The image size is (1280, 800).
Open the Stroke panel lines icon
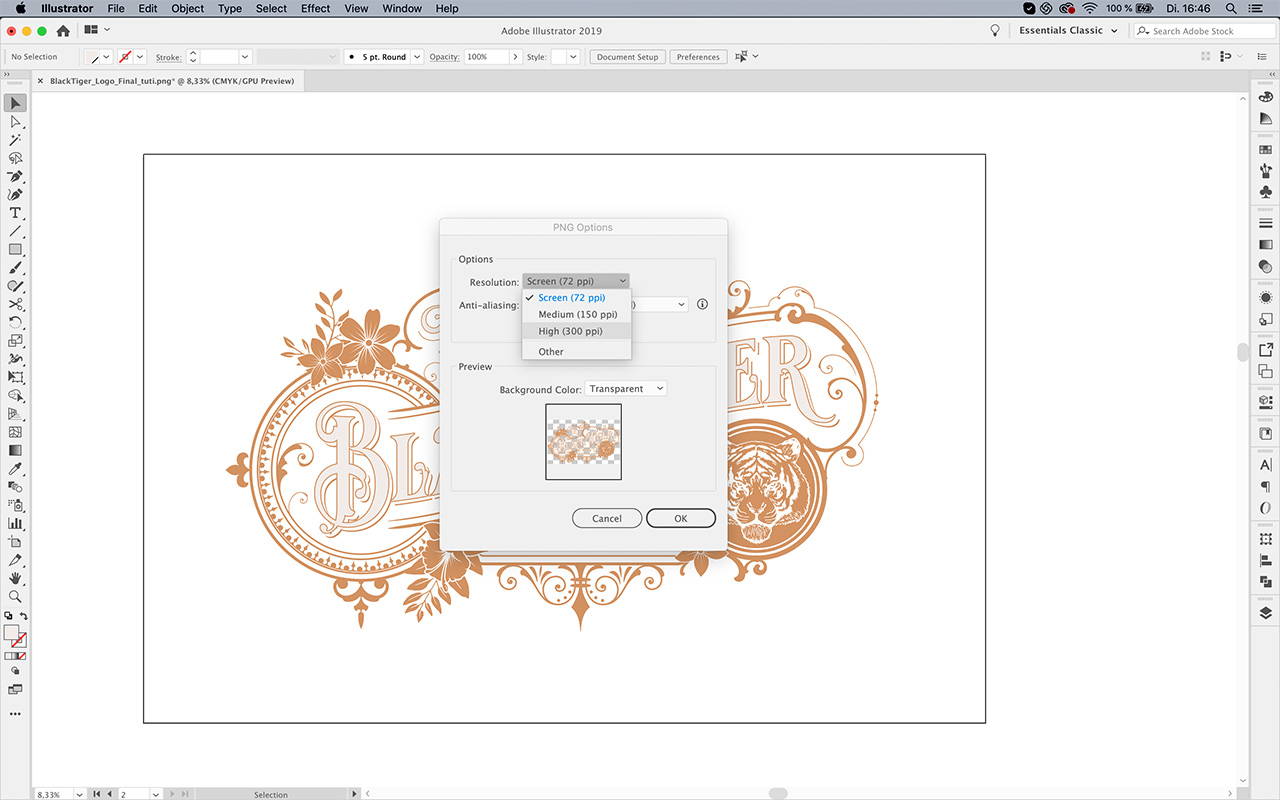1265,223
